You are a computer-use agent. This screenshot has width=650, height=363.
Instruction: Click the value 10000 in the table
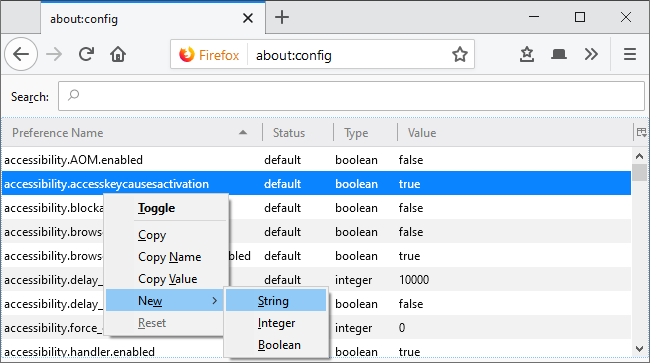(x=414, y=280)
